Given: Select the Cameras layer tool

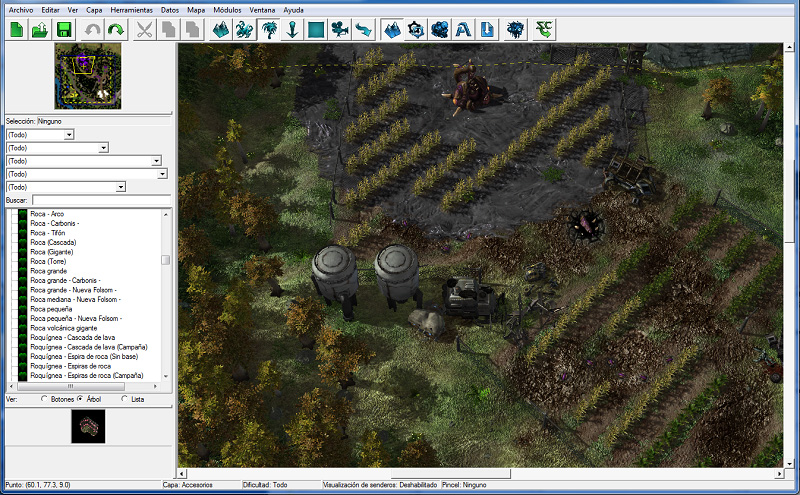Looking at the screenshot, I should coord(340,30).
